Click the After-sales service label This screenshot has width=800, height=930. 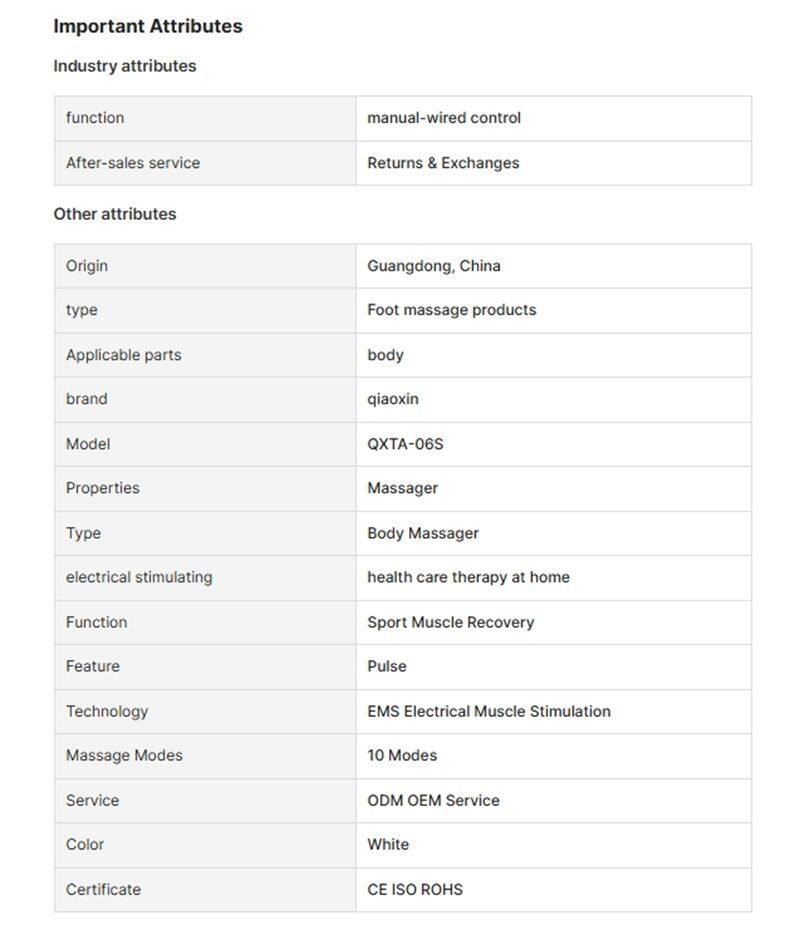pyautogui.click(x=133, y=163)
